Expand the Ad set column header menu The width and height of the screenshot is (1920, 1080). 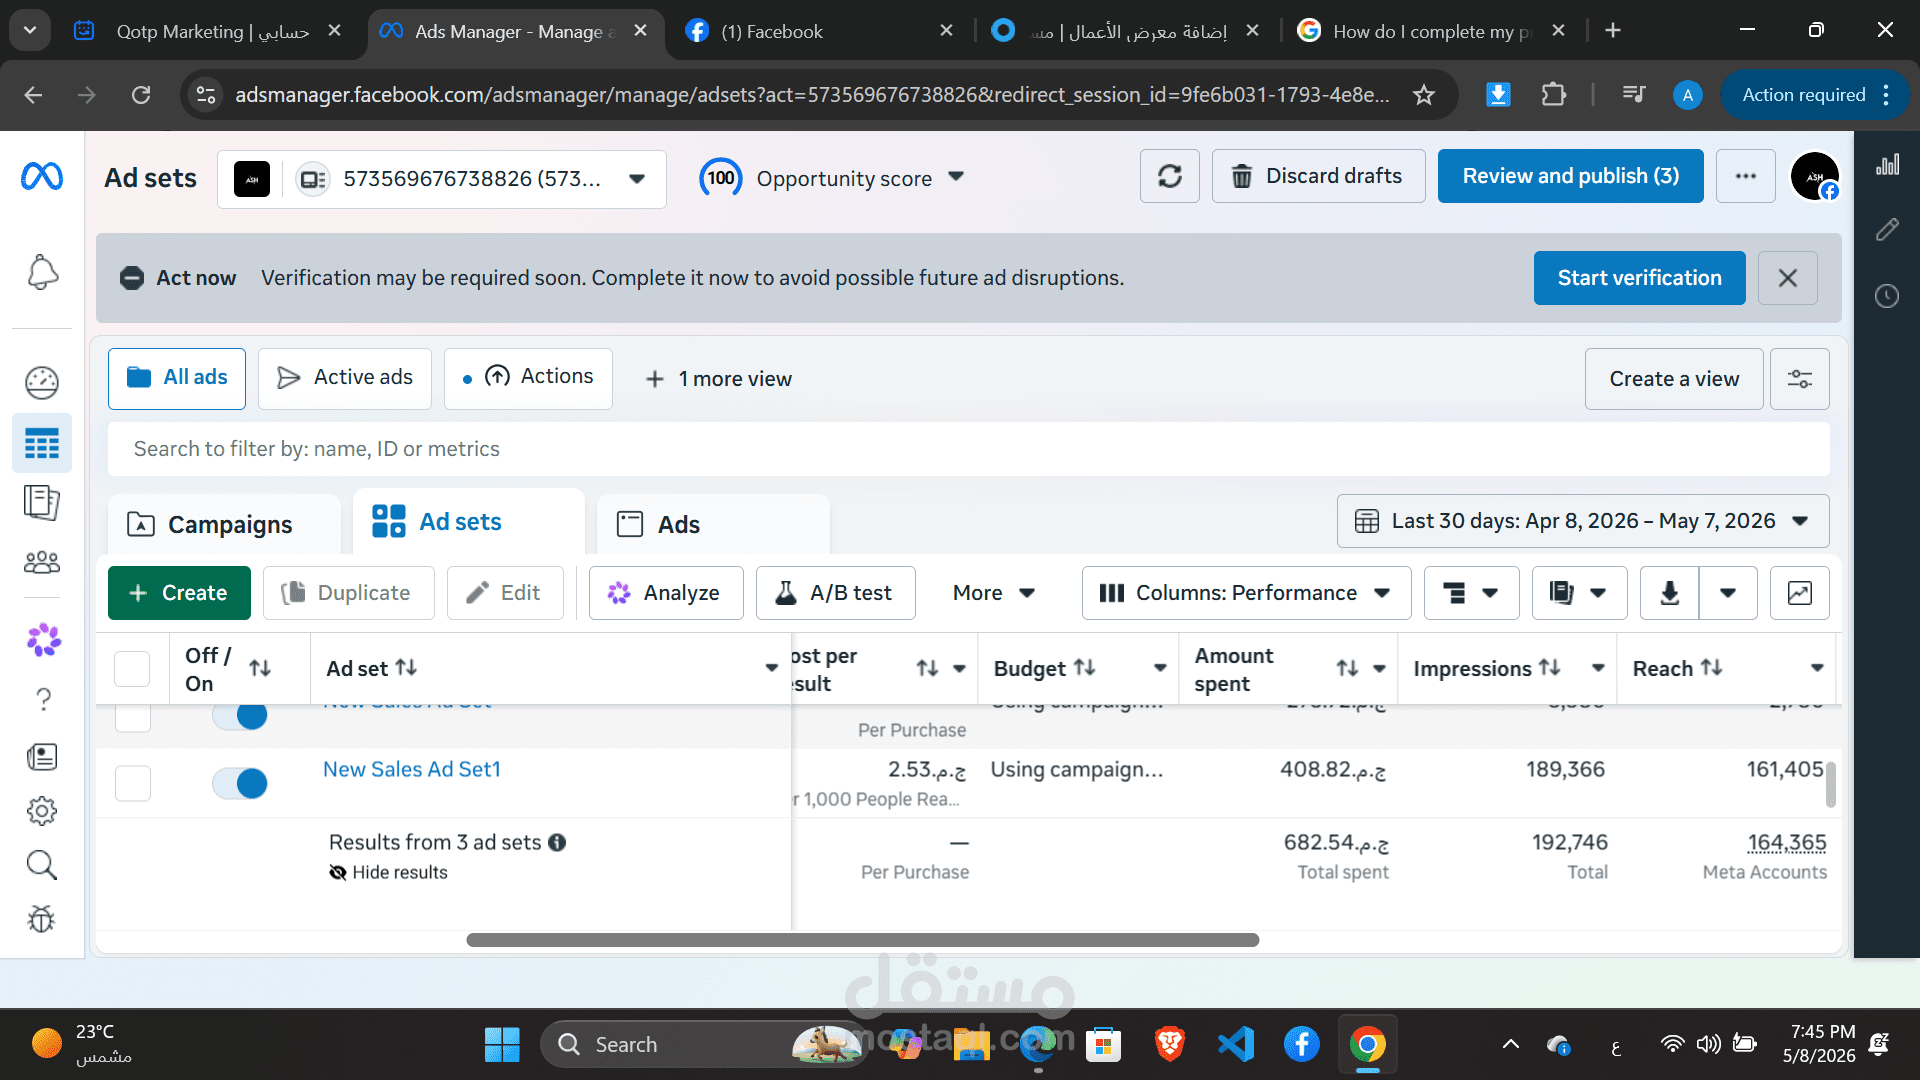[771, 668]
